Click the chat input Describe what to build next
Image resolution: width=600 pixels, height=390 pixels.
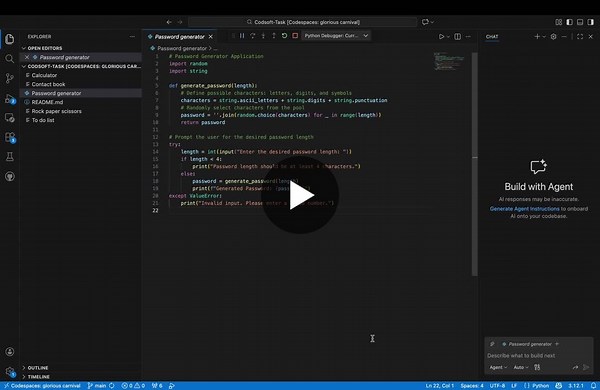538,355
